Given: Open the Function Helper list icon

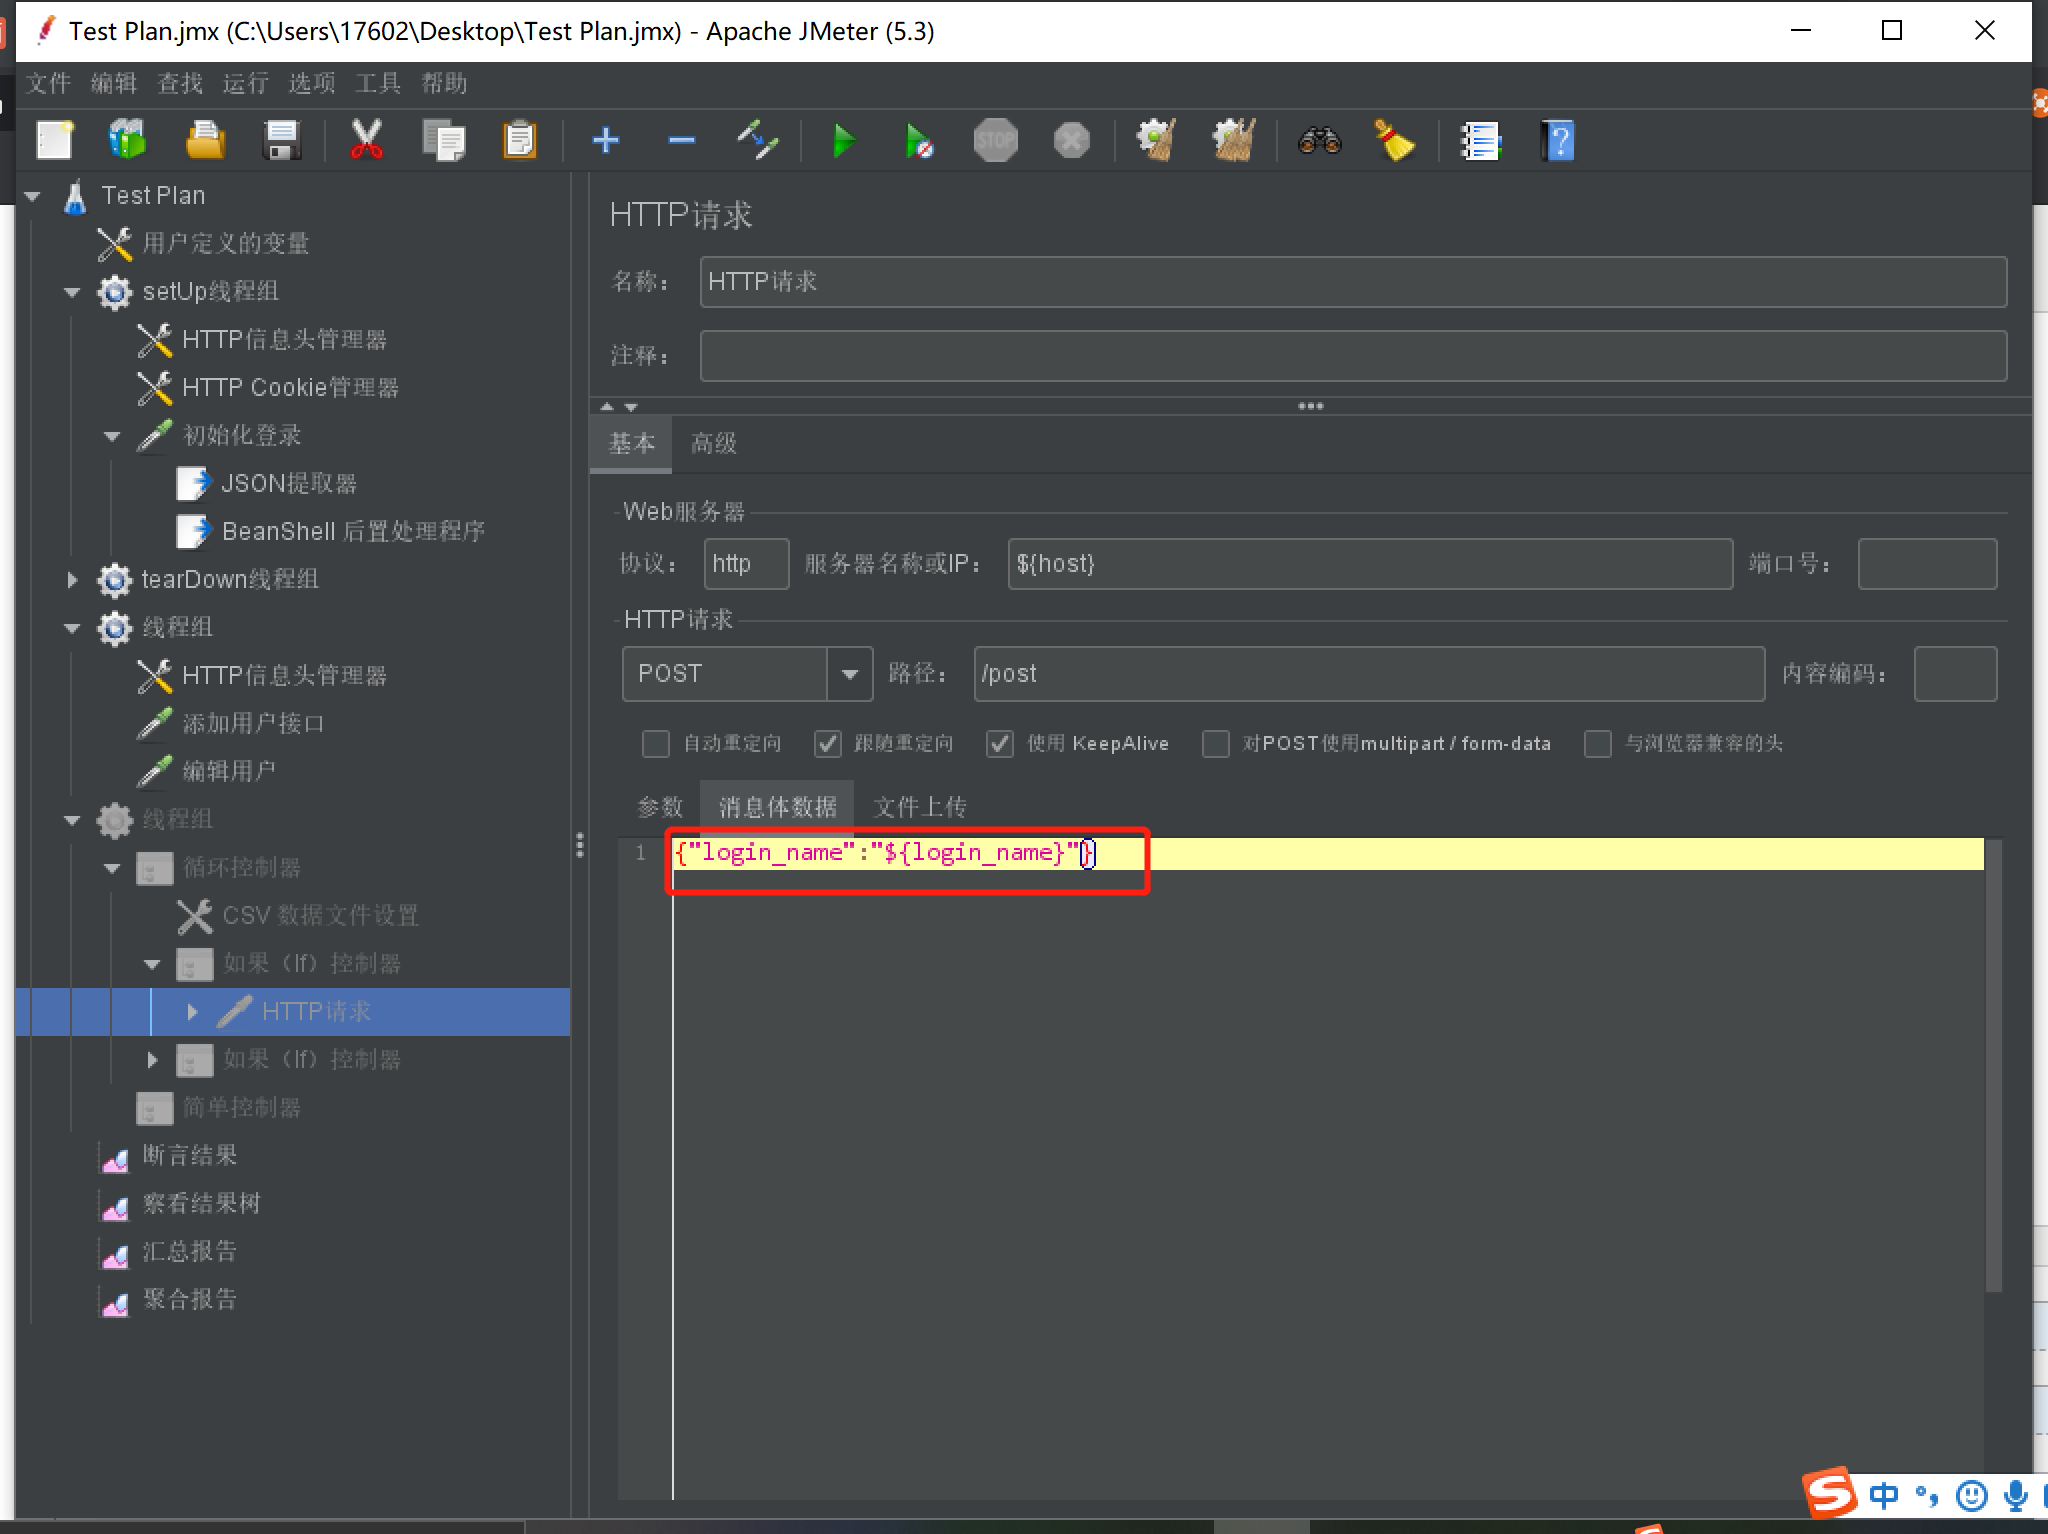Looking at the screenshot, I should point(1481,140).
